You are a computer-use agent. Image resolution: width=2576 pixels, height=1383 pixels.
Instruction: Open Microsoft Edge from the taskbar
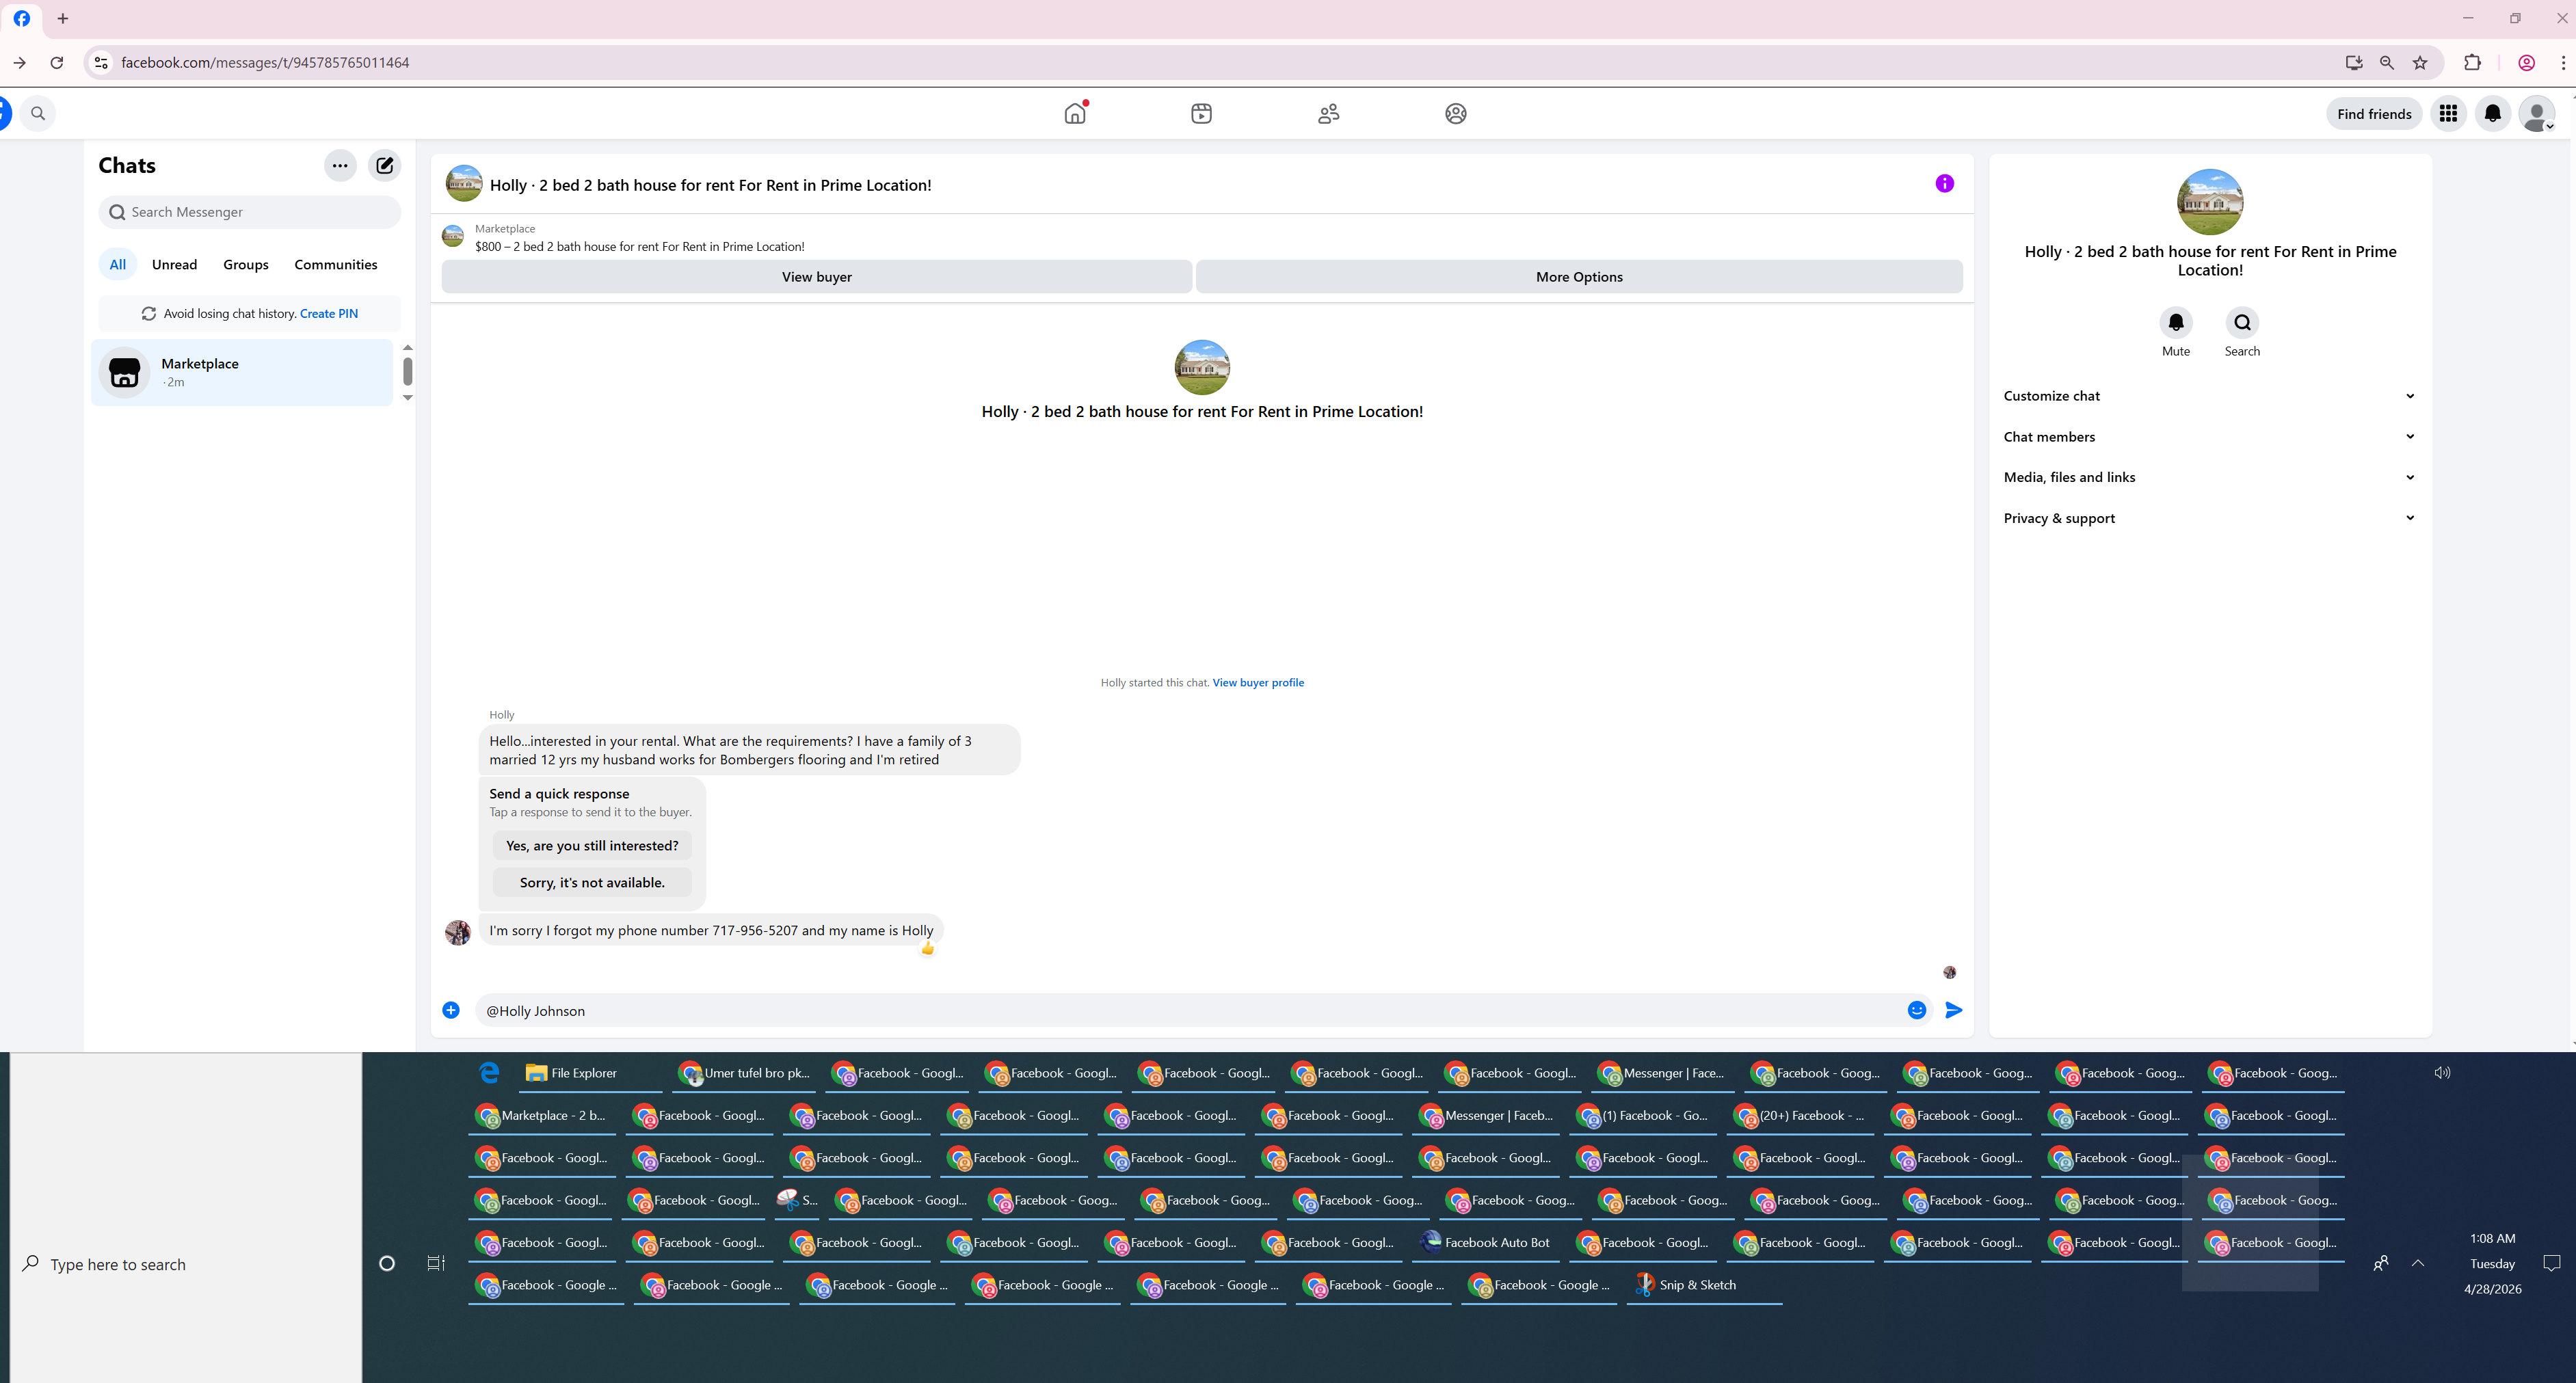[489, 1073]
